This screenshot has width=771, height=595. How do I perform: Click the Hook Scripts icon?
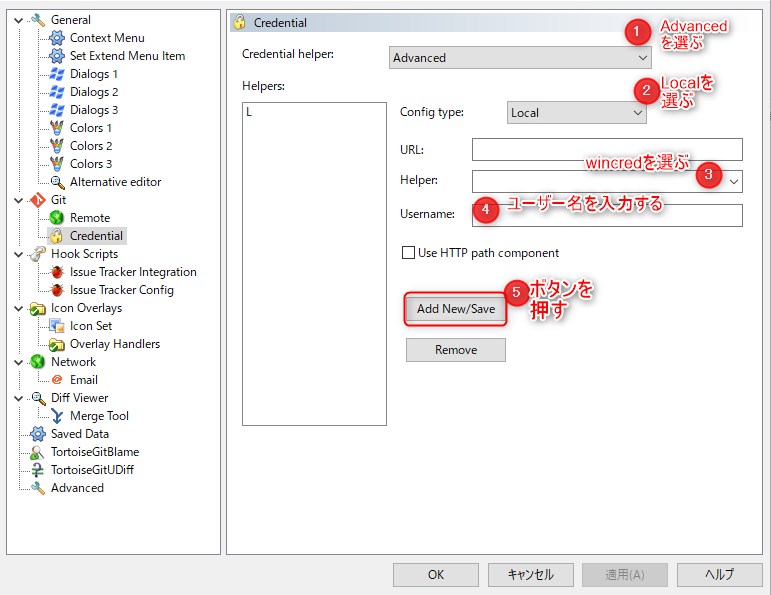coord(37,254)
